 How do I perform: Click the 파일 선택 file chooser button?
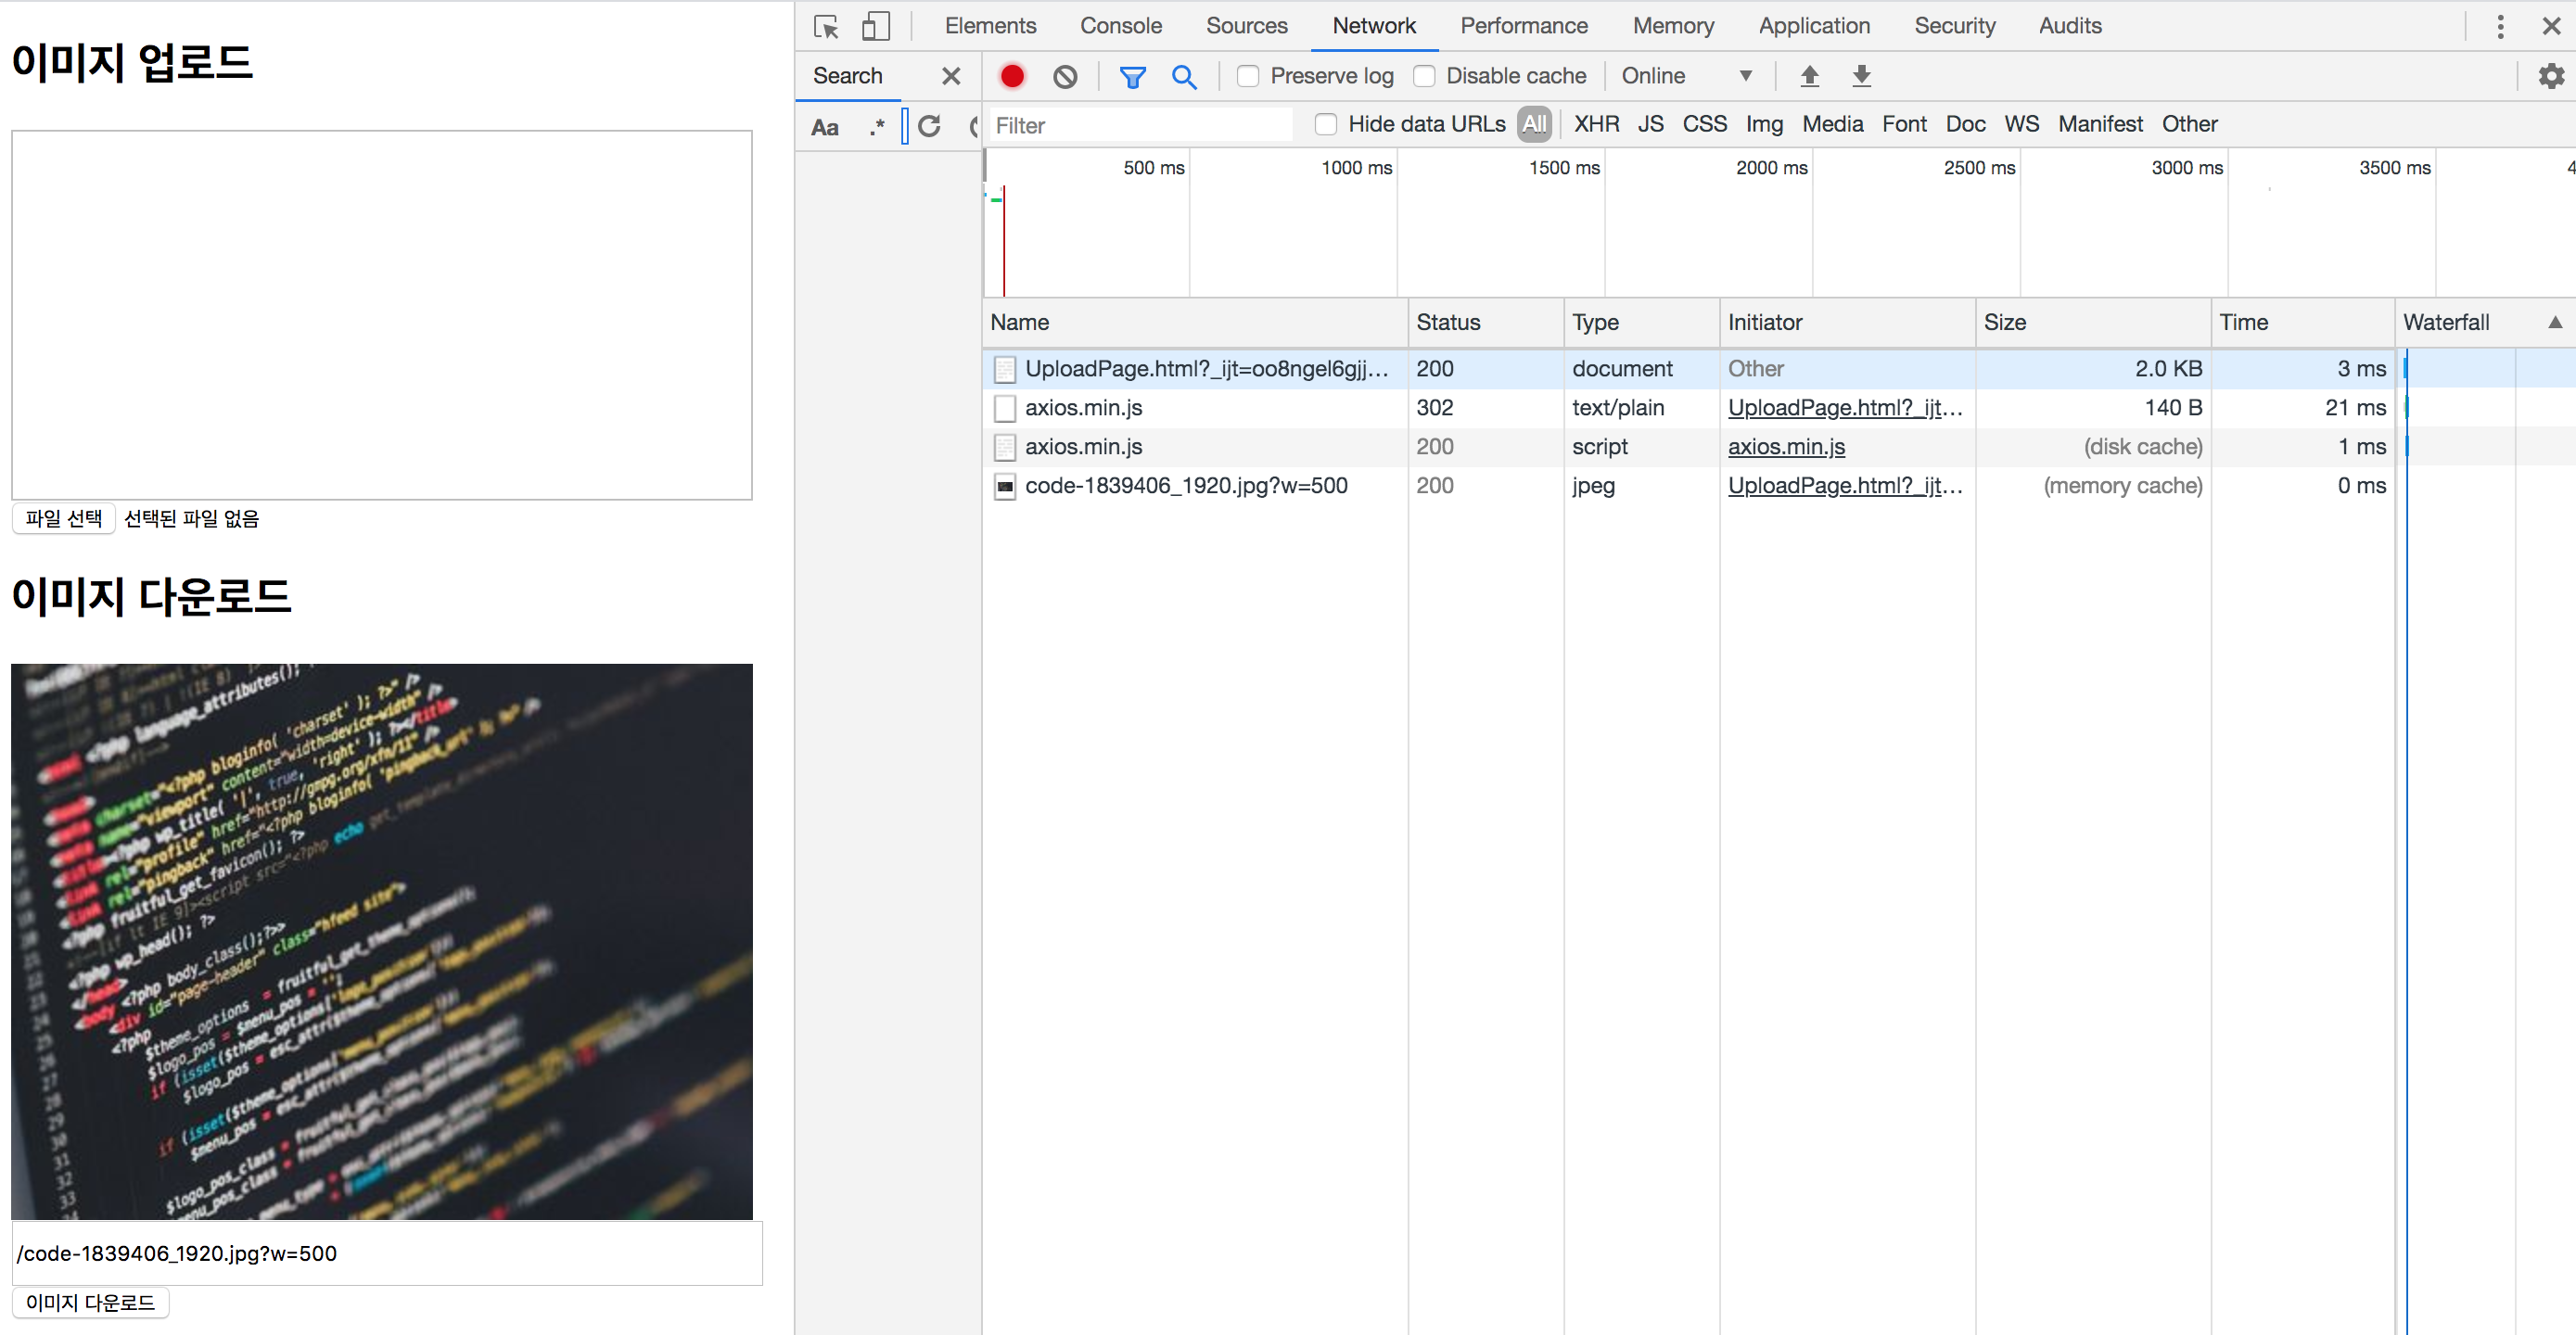click(x=64, y=518)
